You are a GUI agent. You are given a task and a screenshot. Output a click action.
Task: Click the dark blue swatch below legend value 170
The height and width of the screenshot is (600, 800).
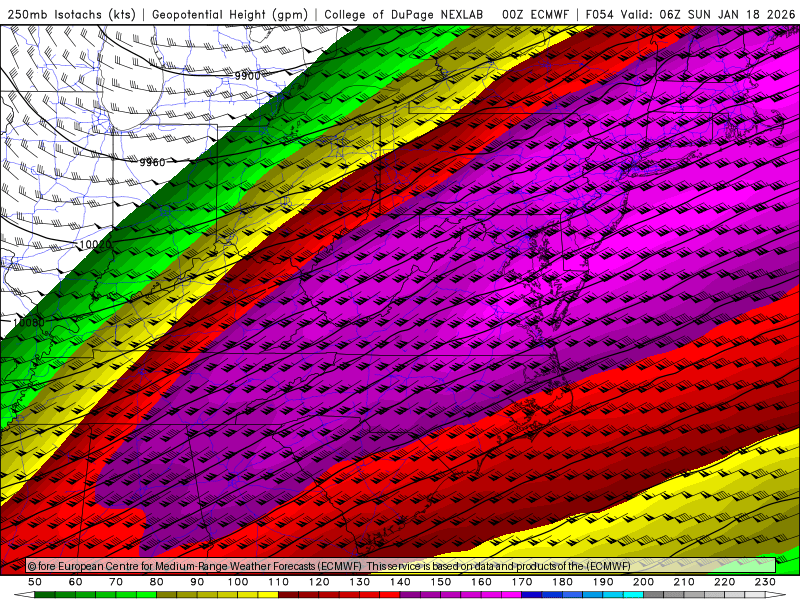click(x=532, y=594)
